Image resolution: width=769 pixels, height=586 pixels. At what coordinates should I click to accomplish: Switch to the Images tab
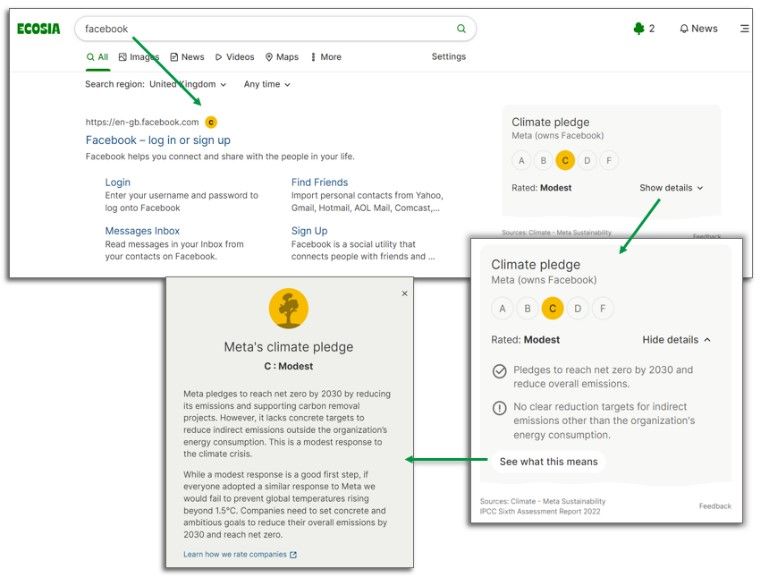coord(139,57)
